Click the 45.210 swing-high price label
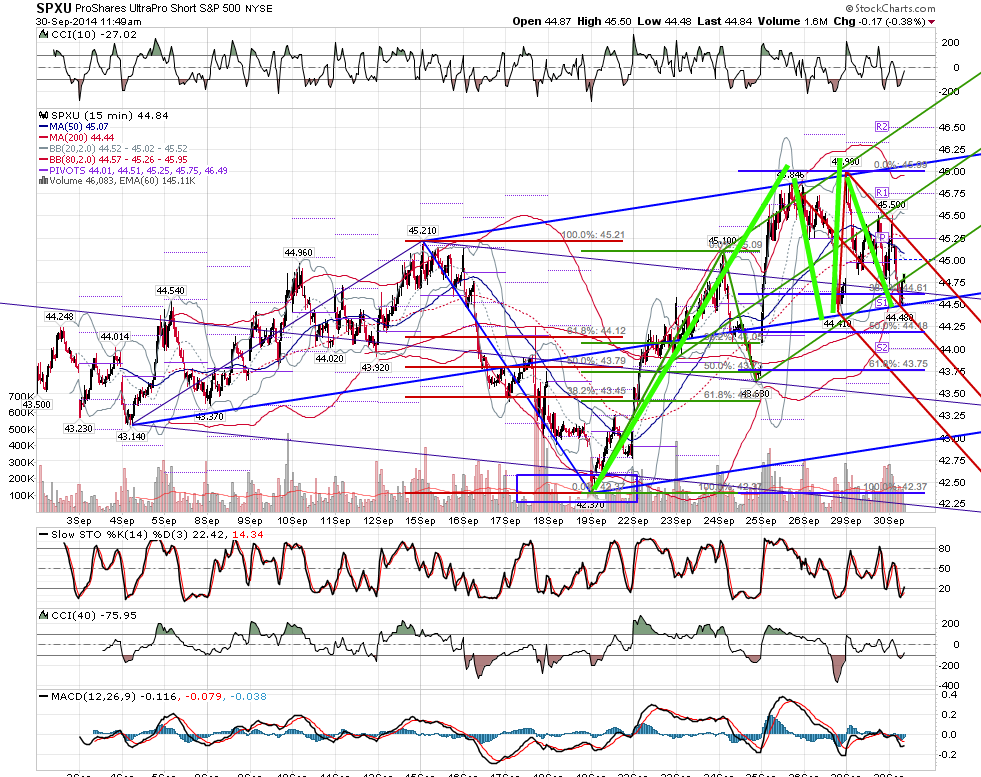981x777 pixels. 422,231
